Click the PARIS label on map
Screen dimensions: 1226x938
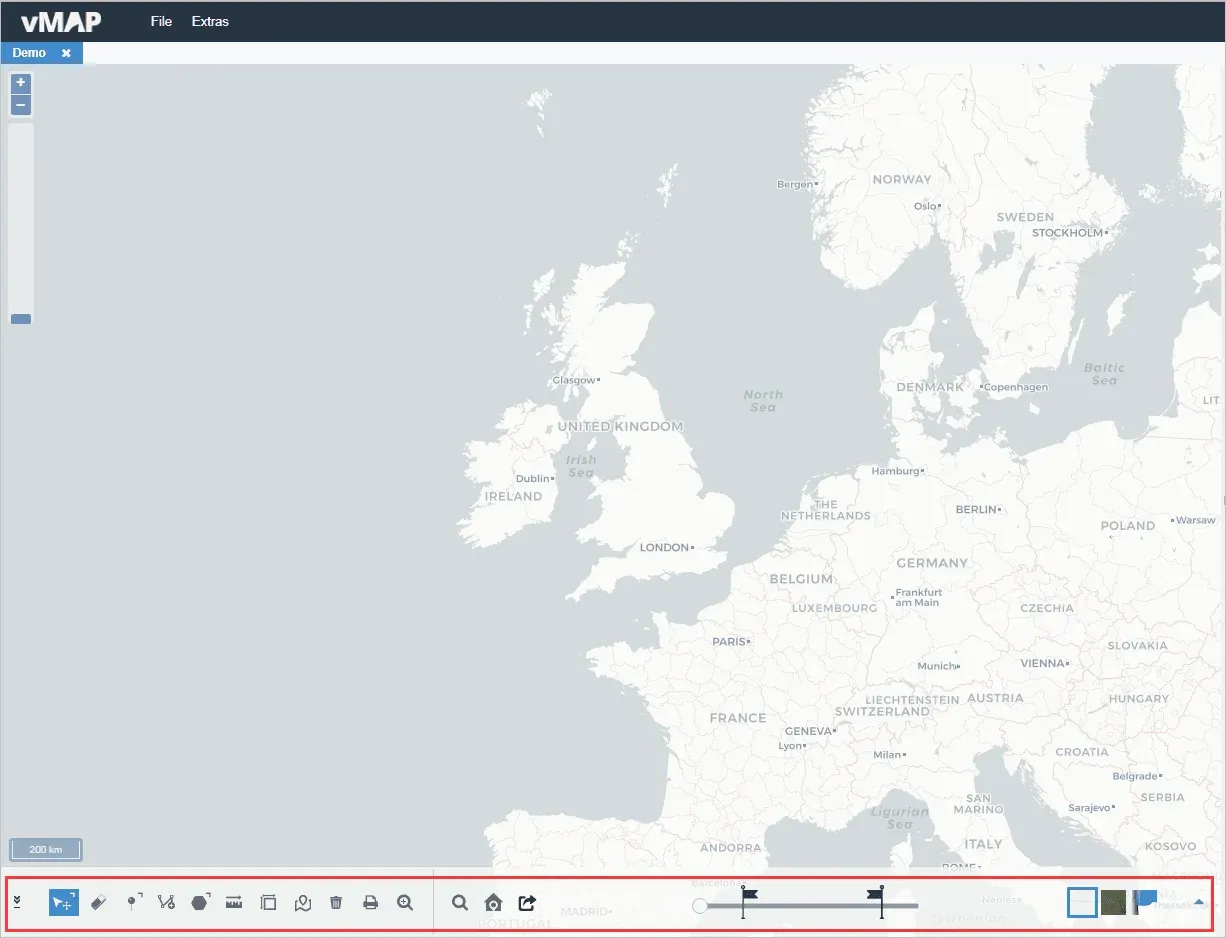pyautogui.click(x=728, y=642)
